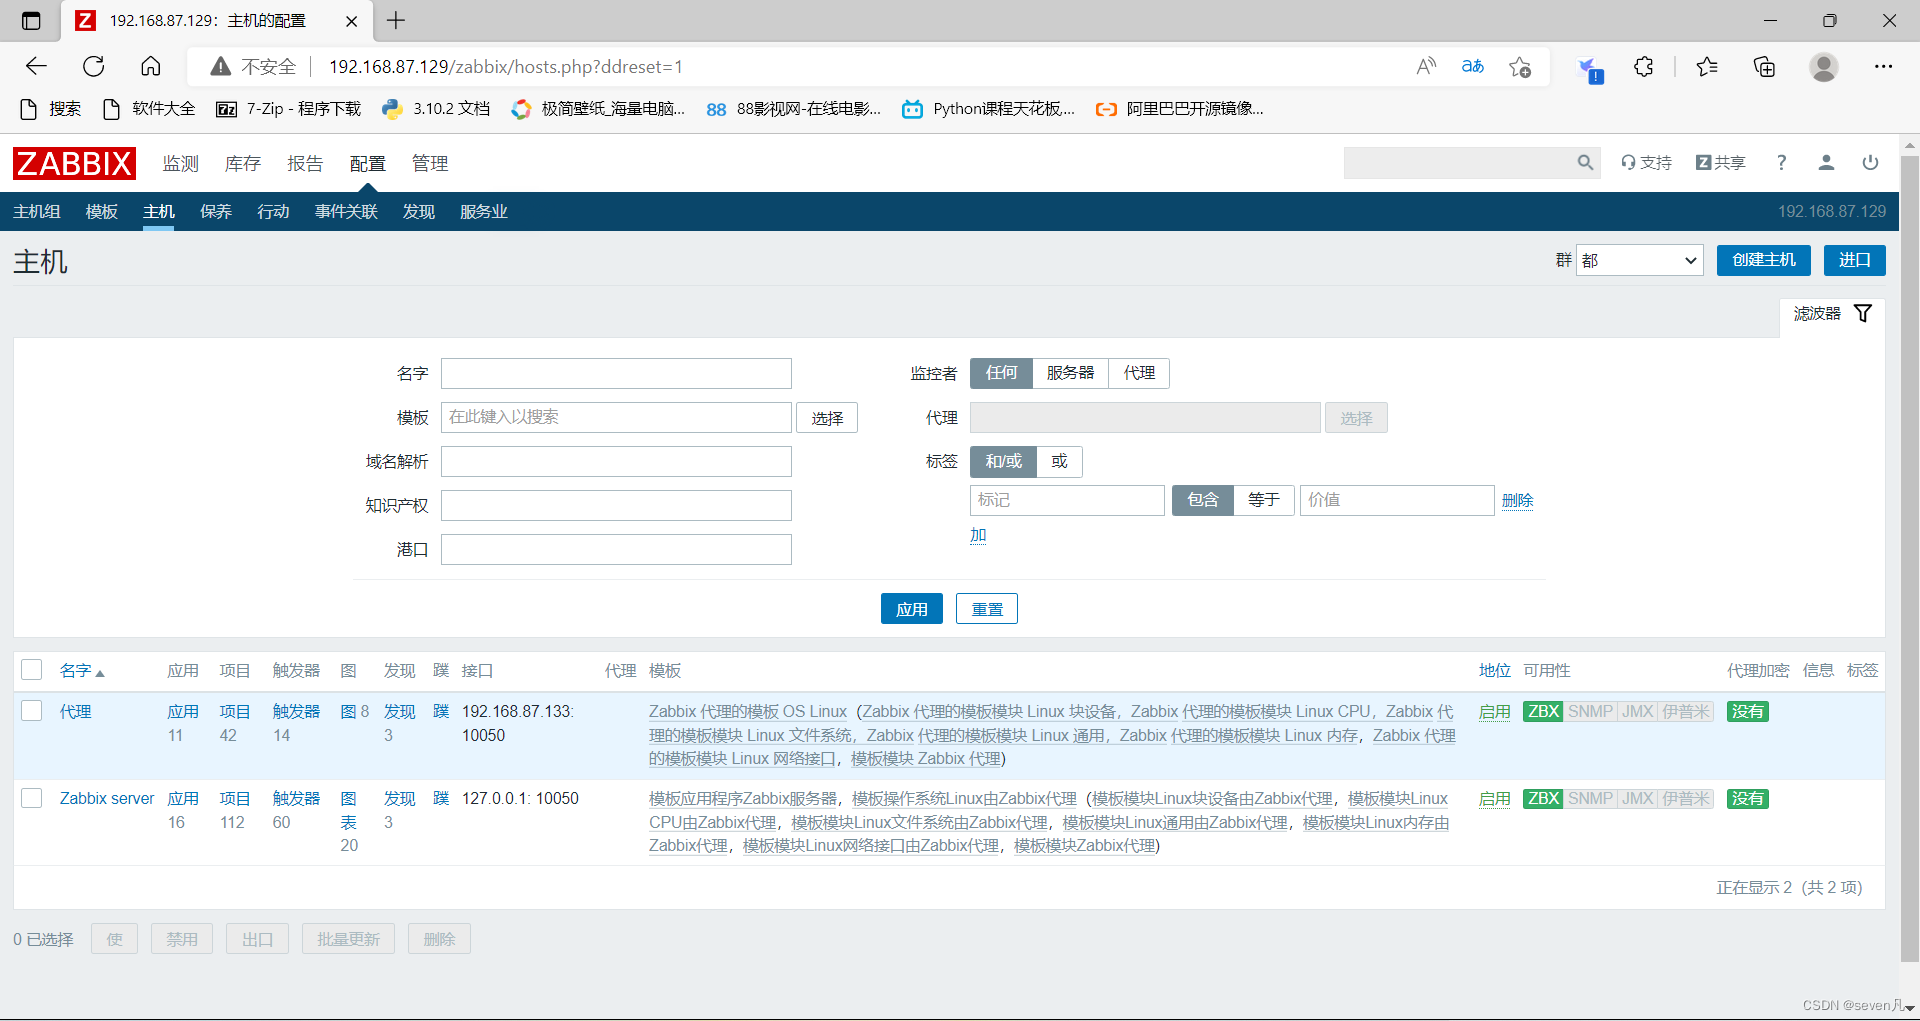The width and height of the screenshot is (1920, 1021).
Task: Select 或 tag mode
Action: click(1060, 461)
